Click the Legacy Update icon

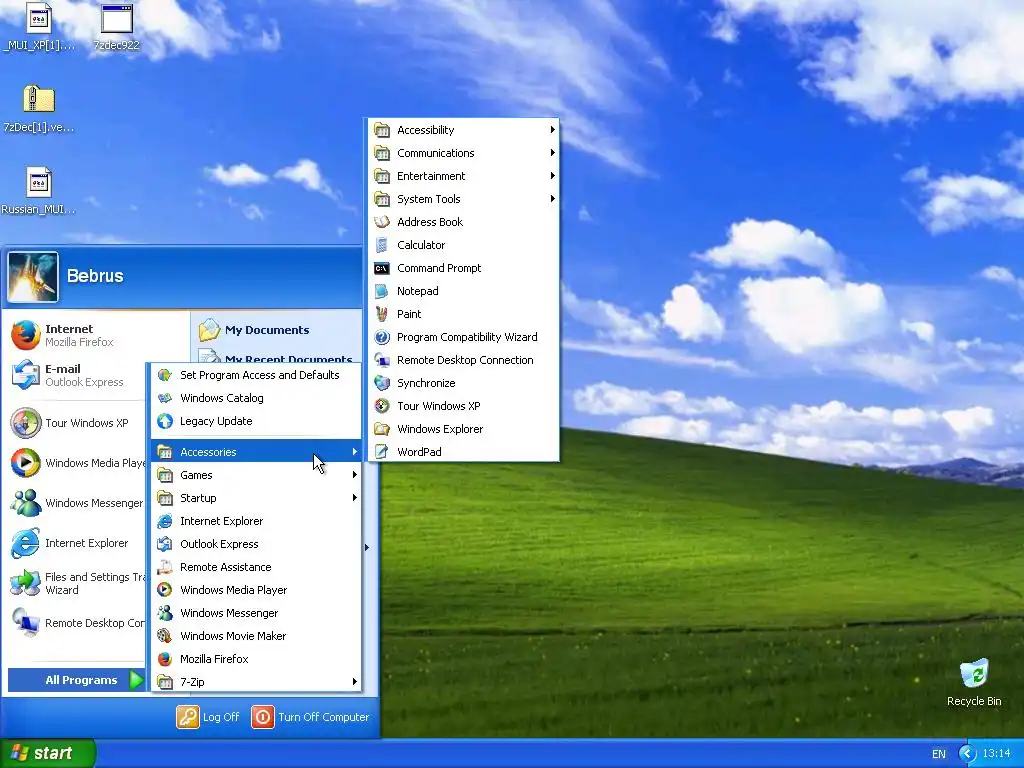[x=165, y=421]
